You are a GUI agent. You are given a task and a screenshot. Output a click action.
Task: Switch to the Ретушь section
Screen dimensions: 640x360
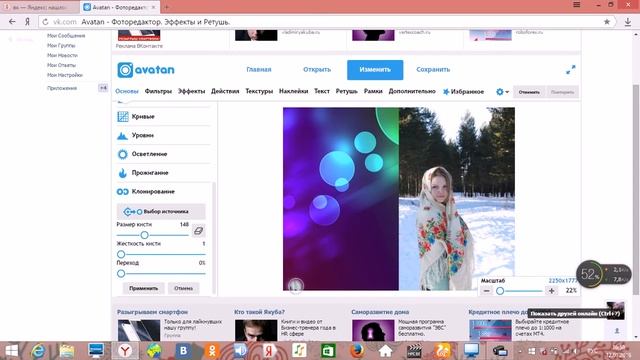[347, 91]
